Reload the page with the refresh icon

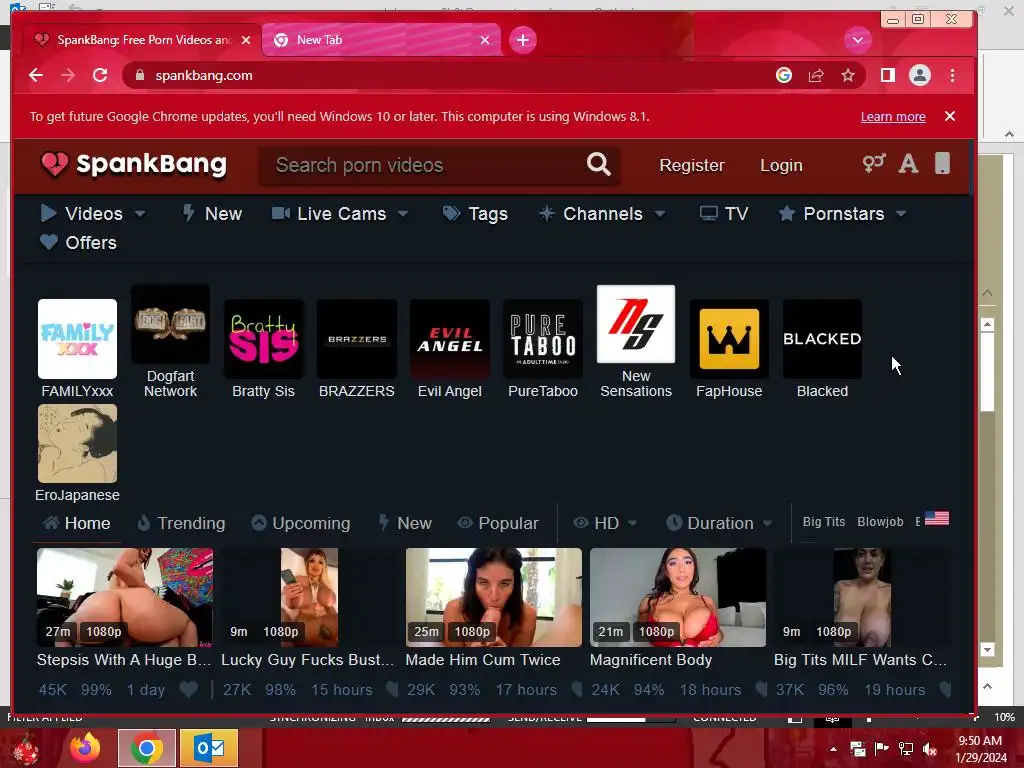100,75
